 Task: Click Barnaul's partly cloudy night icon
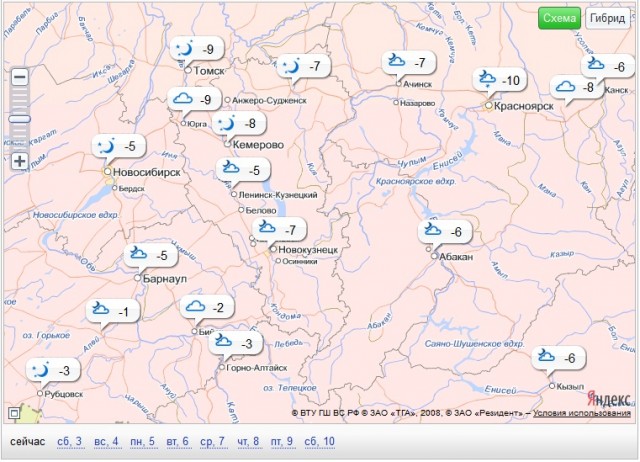[138, 253]
